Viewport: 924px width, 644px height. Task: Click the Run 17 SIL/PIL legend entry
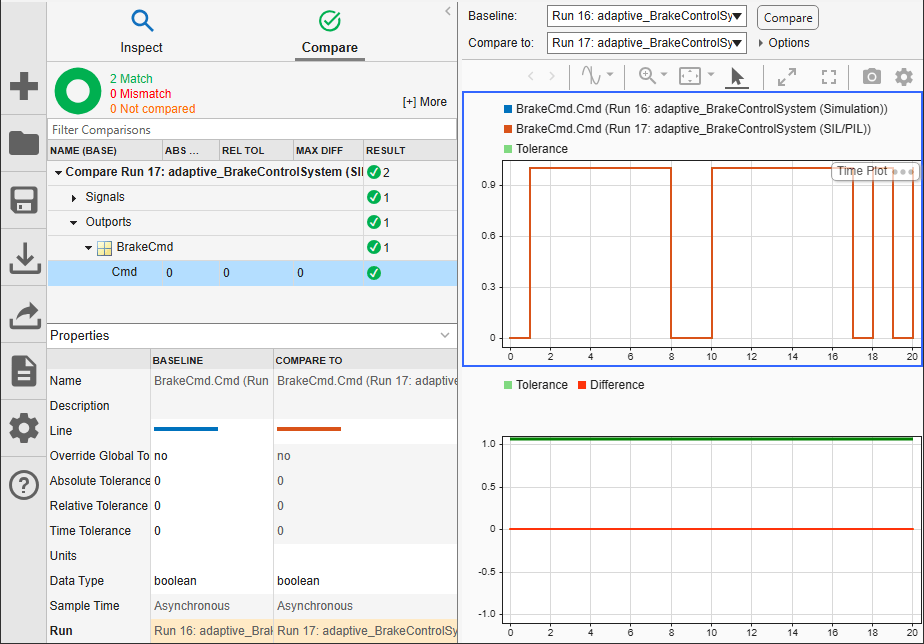[687, 129]
